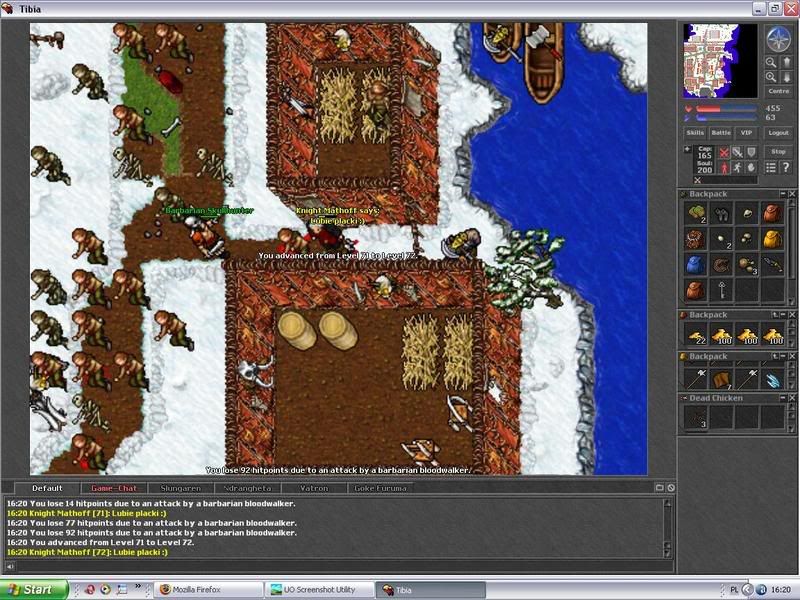Minimize the Dead Chicken container
This screenshot has height=600, width=800.
(783, 397)
